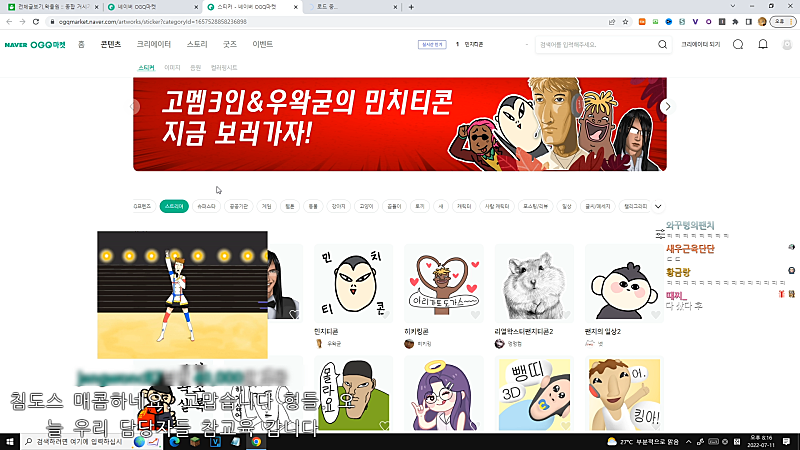Open the purple-haired angel sticker thumbnail
This screenshot has width=800, height=450.
tap(443, 394)
